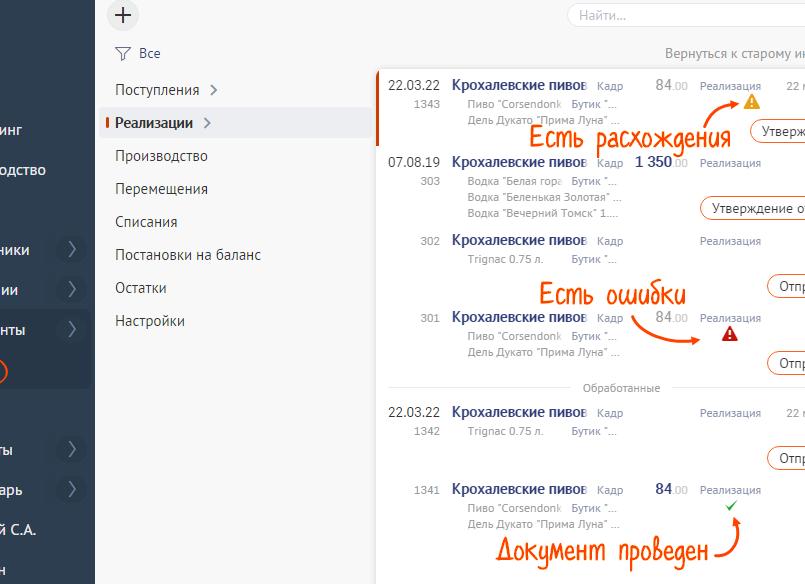Click document number 301
This screenshot has height=584, width=805.
point(430,318)
